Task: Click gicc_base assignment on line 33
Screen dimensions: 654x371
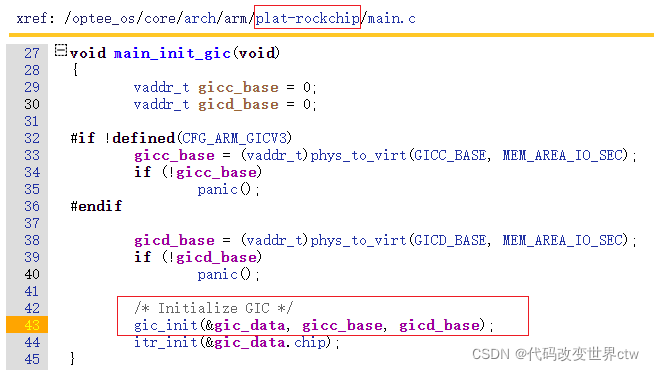Action: [174, 156]
